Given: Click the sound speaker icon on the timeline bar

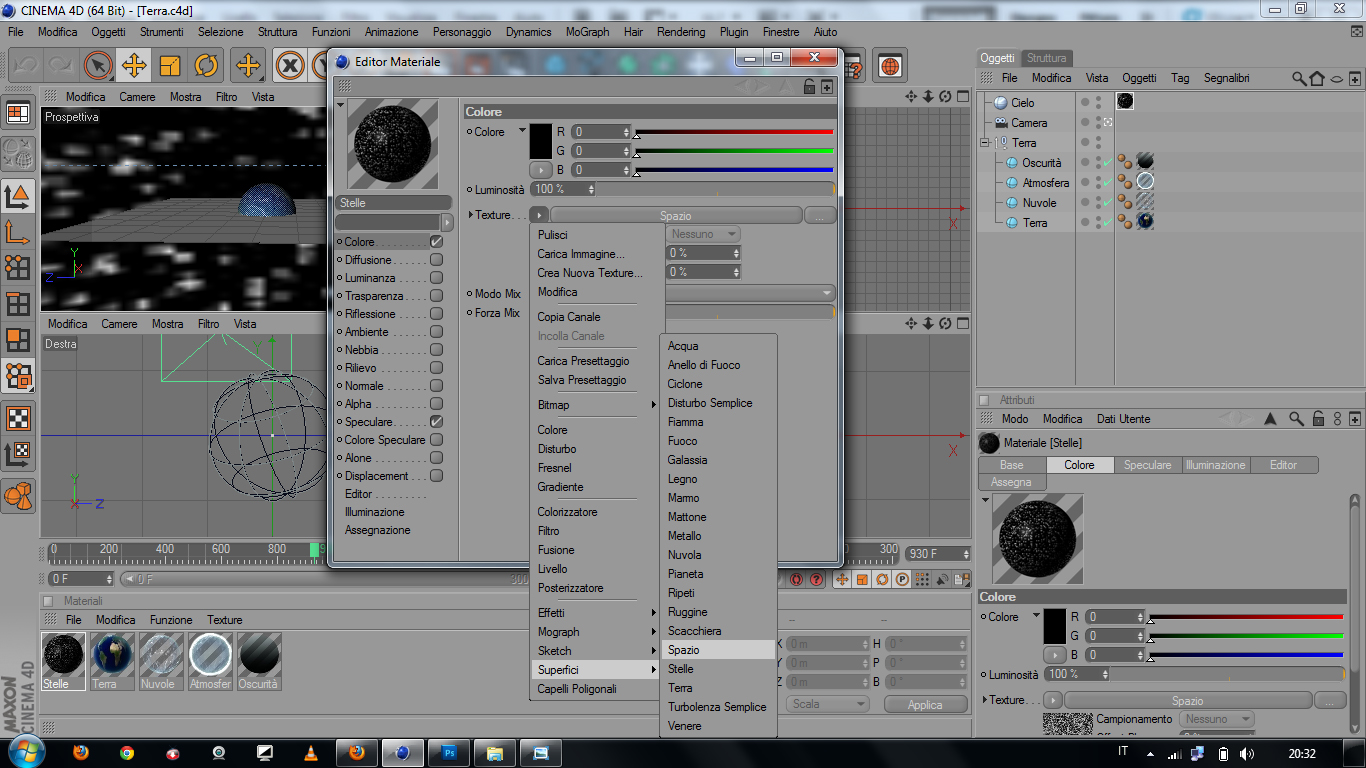Looking at the screenshot, I should tap(942, 579).
